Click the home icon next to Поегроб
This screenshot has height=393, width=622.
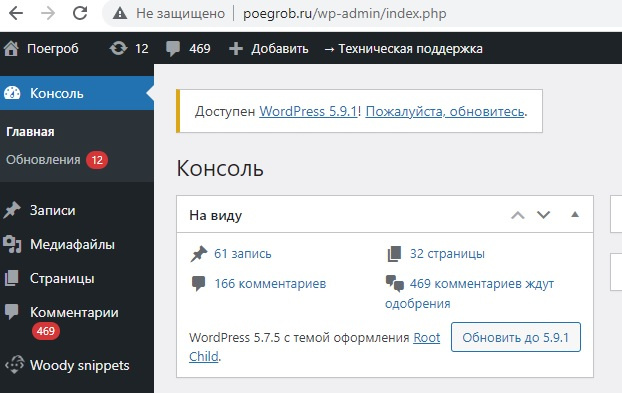[x=11, y=49]
